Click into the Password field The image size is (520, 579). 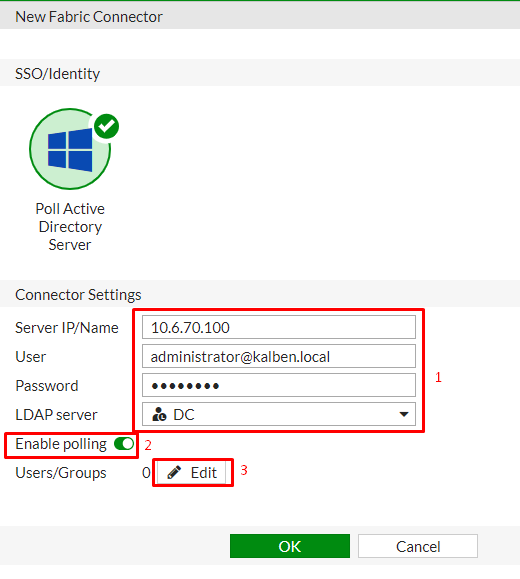click(x=279, y=385)
